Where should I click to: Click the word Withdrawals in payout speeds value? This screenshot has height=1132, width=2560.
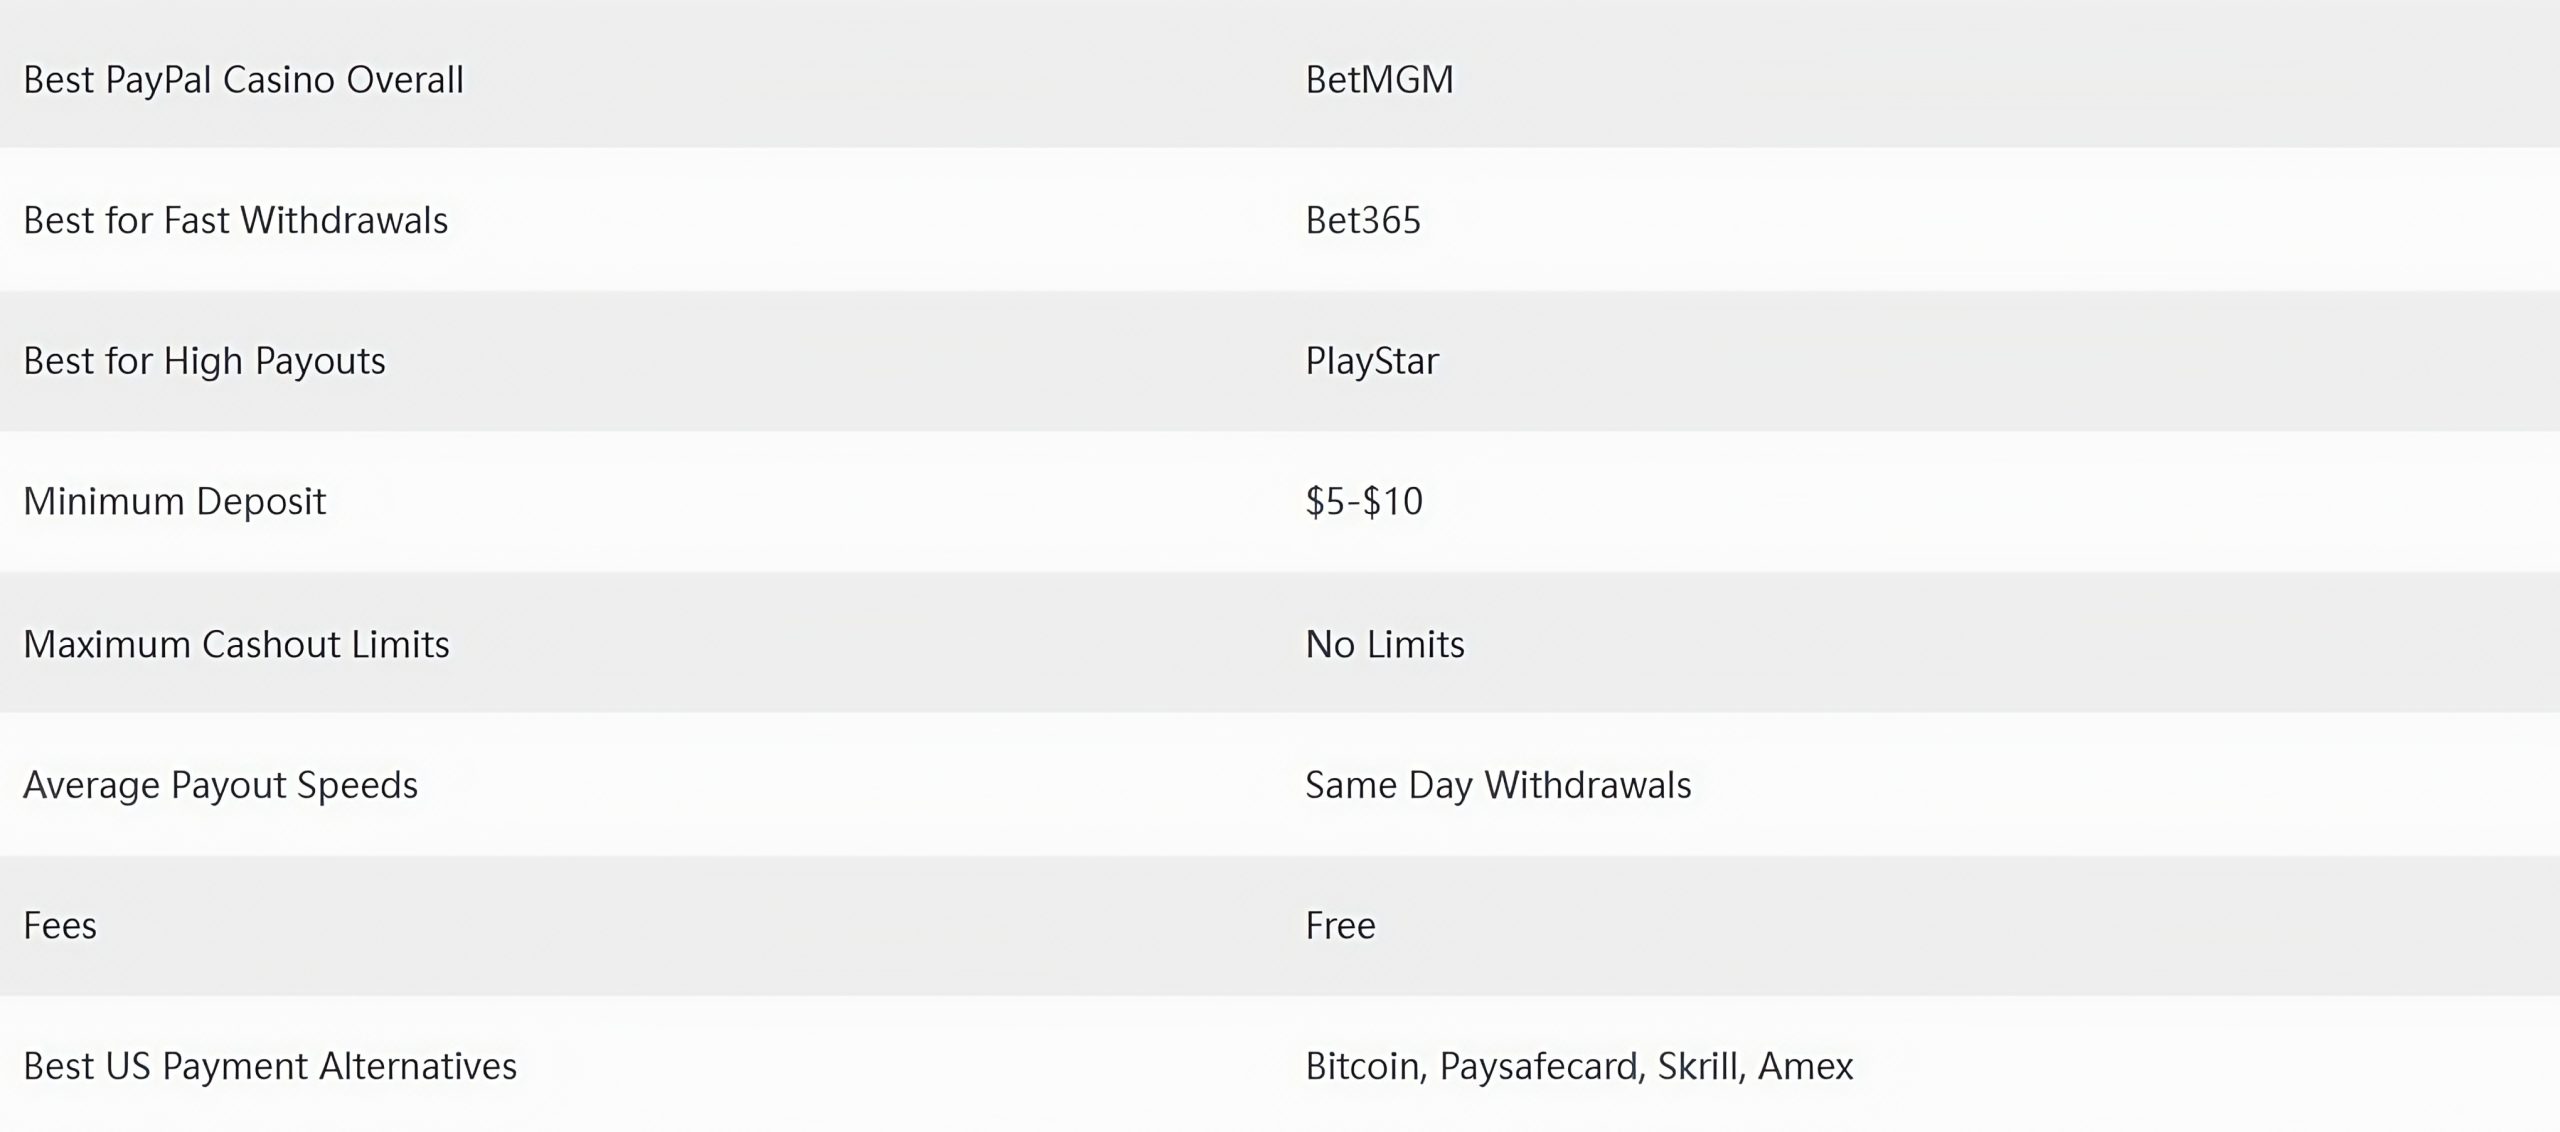1588,785
